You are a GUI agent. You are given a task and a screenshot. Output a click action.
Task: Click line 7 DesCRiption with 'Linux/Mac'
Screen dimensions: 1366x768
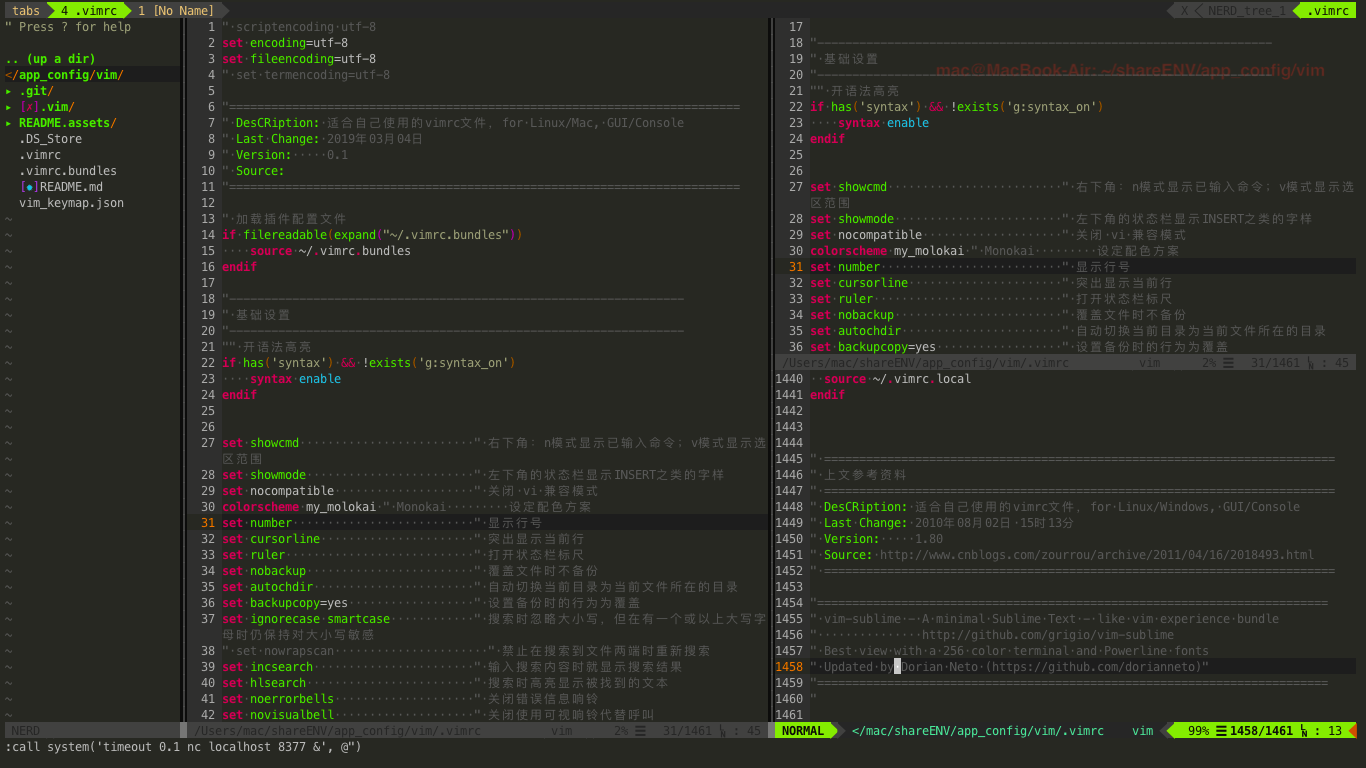tap(453, 123)
